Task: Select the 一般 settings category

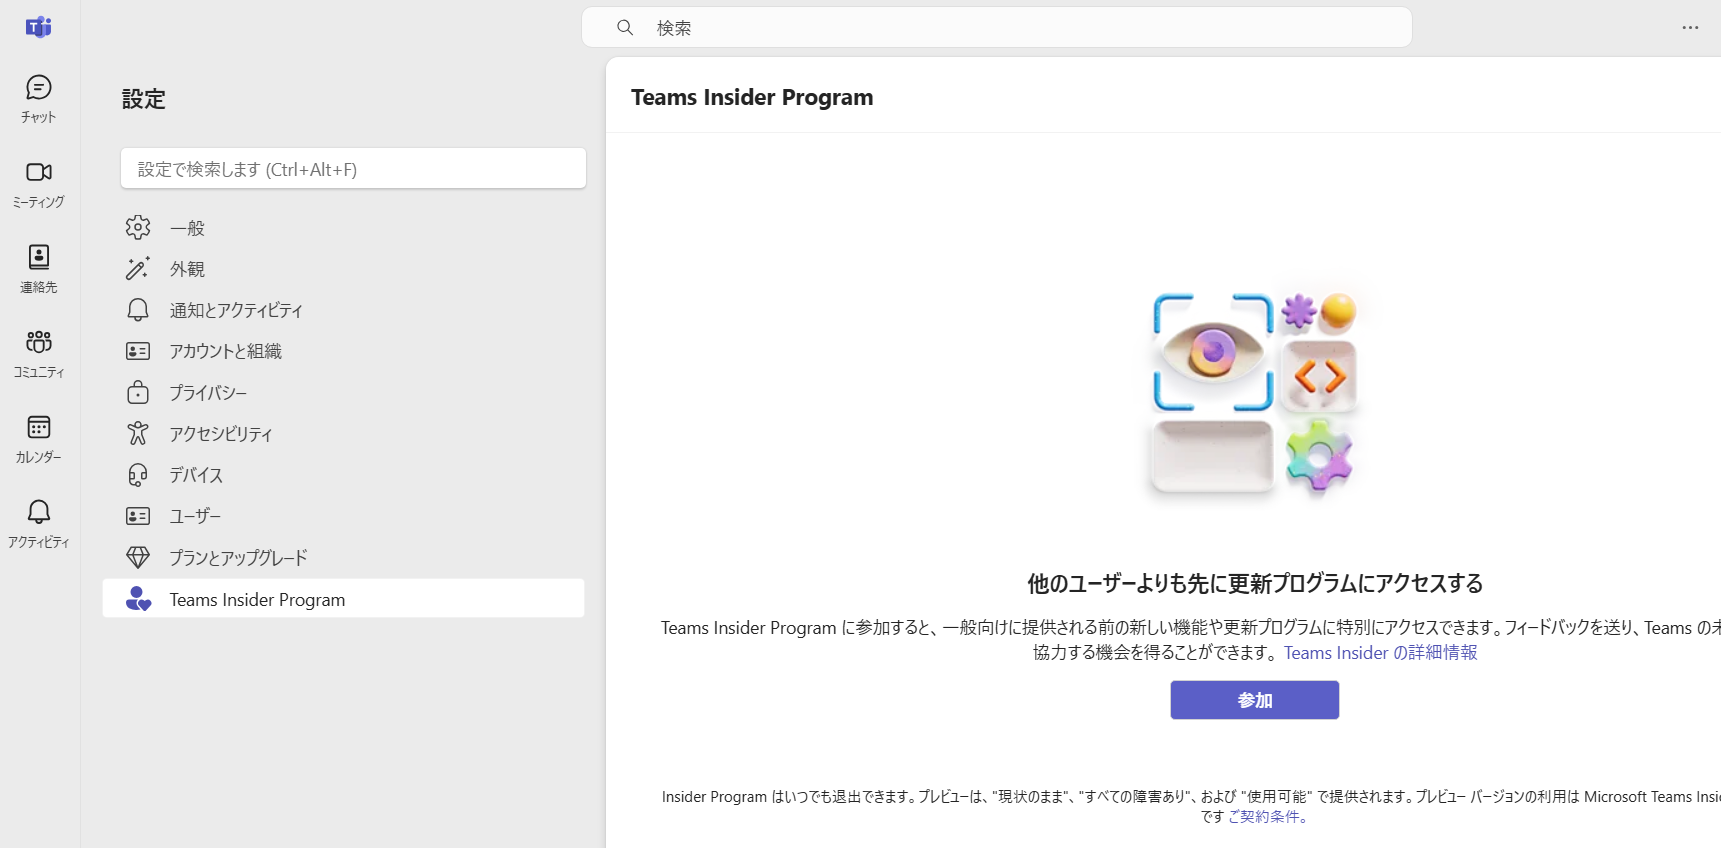Action: point(343,228)
